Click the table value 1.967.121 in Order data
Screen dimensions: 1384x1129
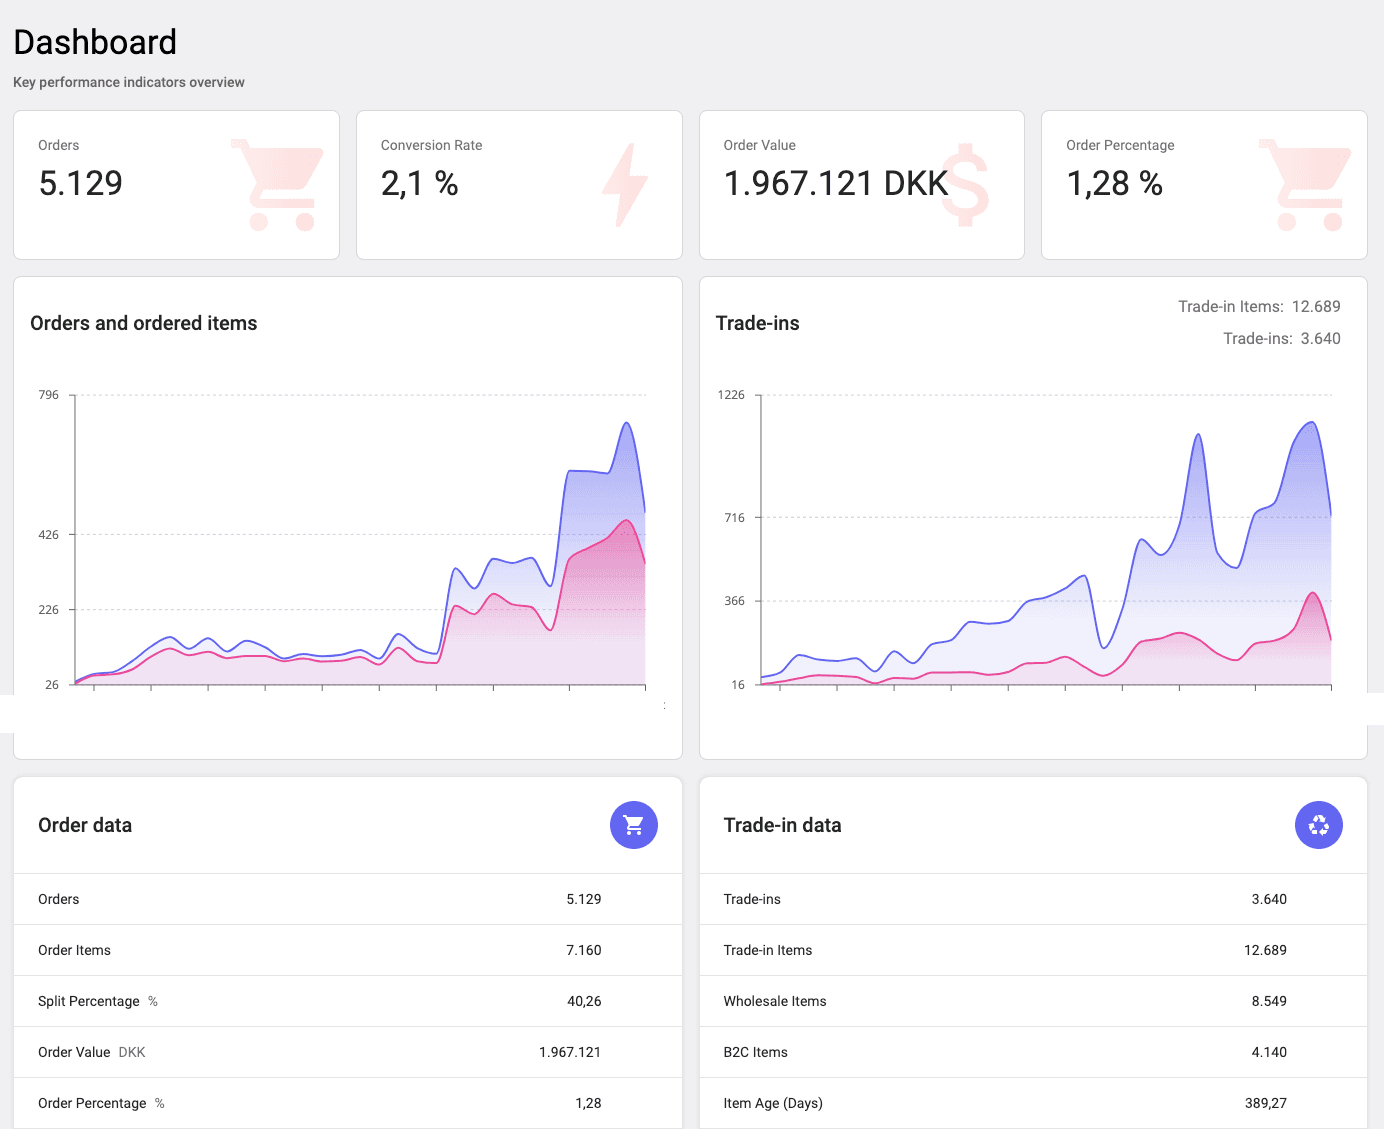pyautogui.click(x=570, y=1052)
